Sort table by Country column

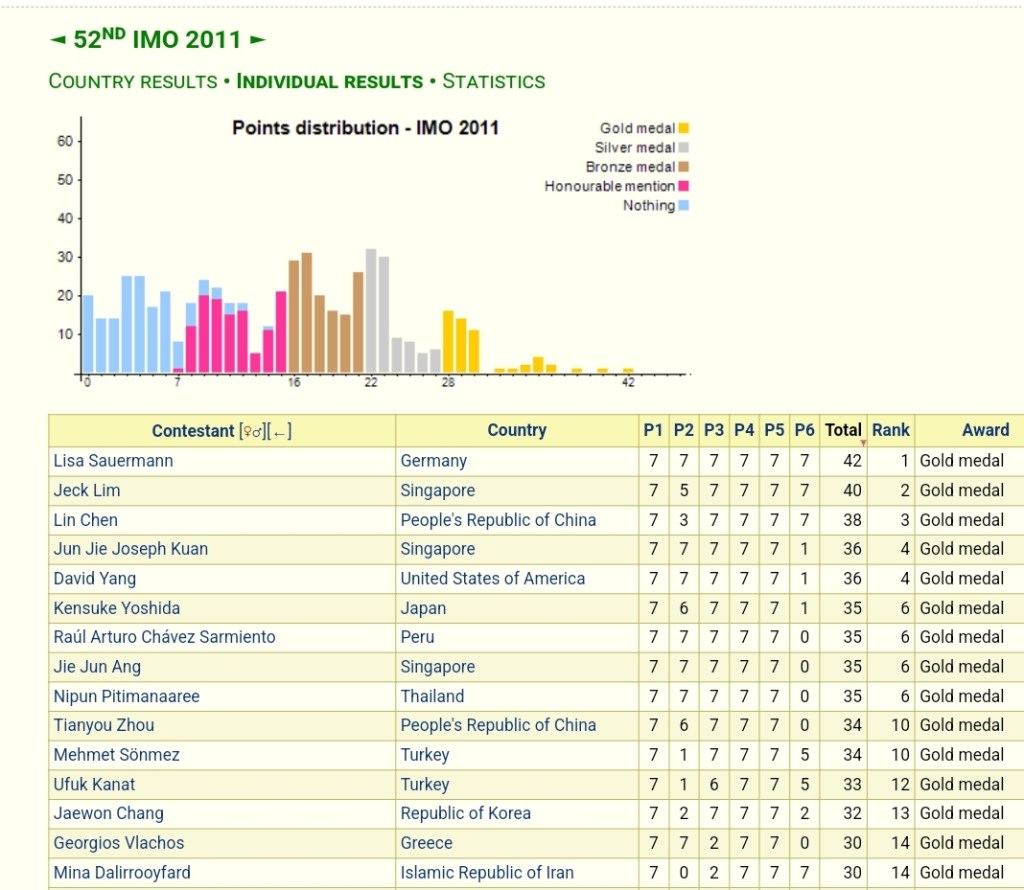click(516, 430)
